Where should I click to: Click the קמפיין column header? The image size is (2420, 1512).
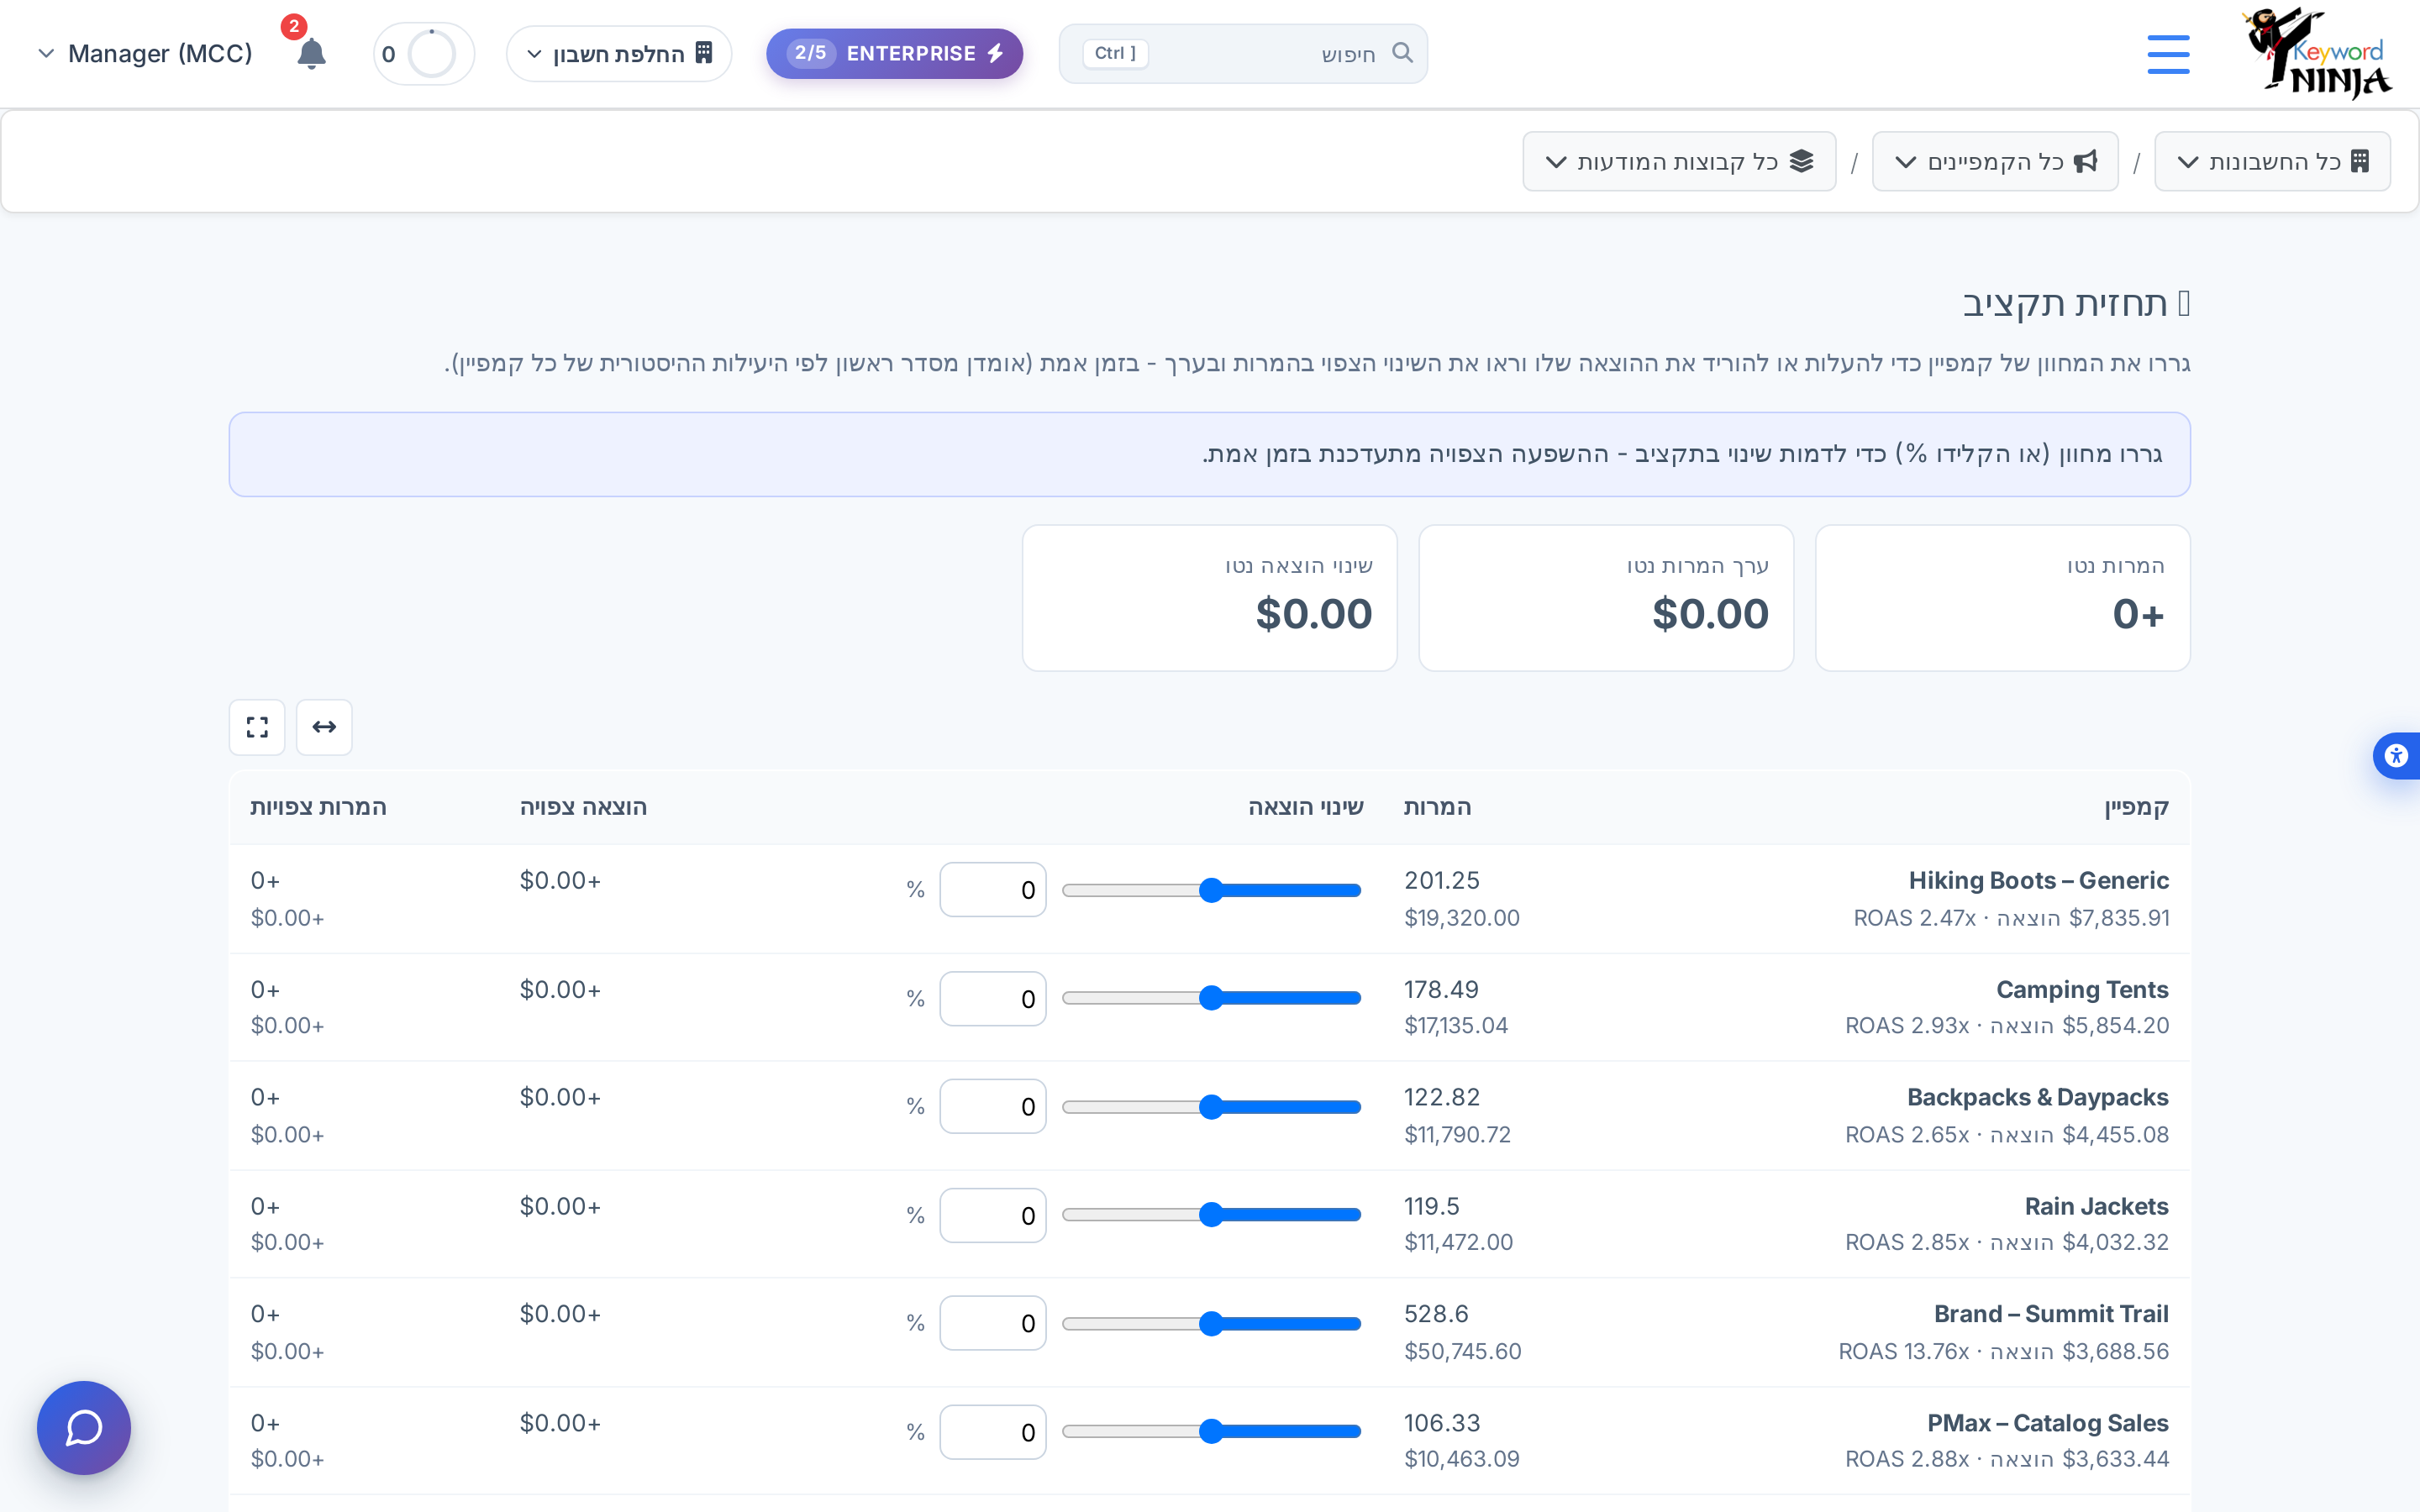(2136, 807)
